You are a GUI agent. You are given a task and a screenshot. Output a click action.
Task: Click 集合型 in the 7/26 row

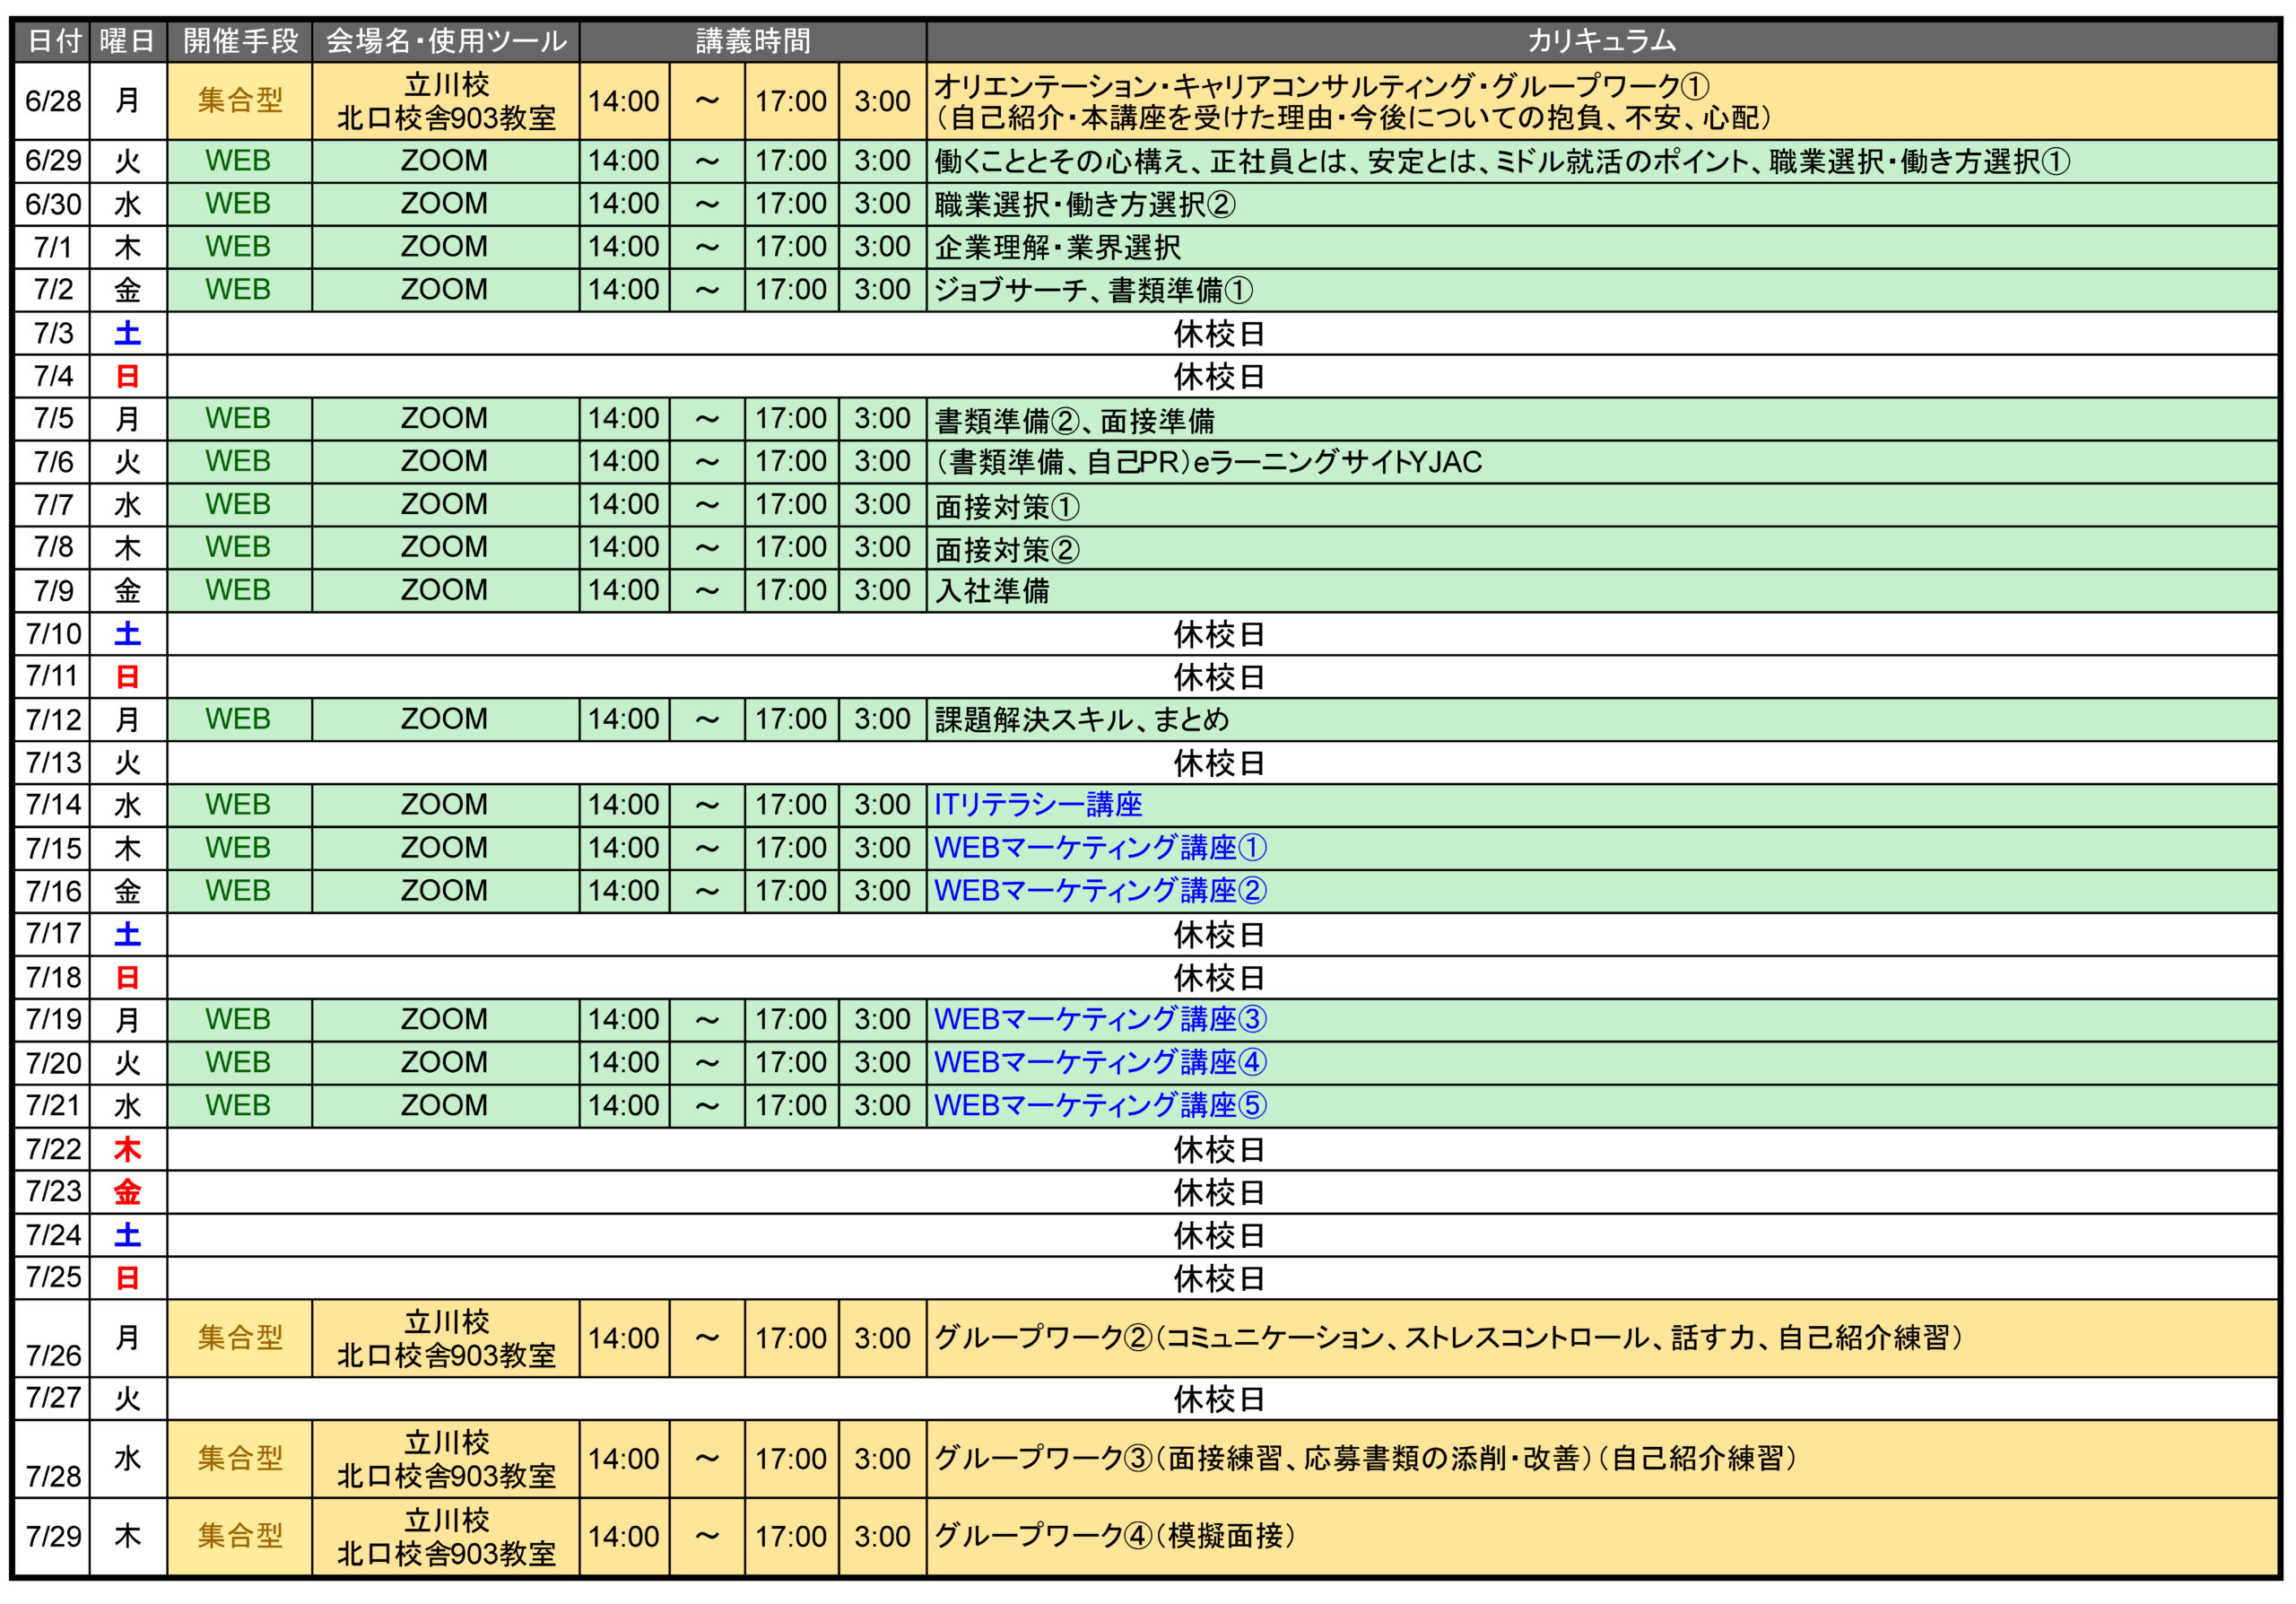pyautogui.click(x=240, y=1339)
